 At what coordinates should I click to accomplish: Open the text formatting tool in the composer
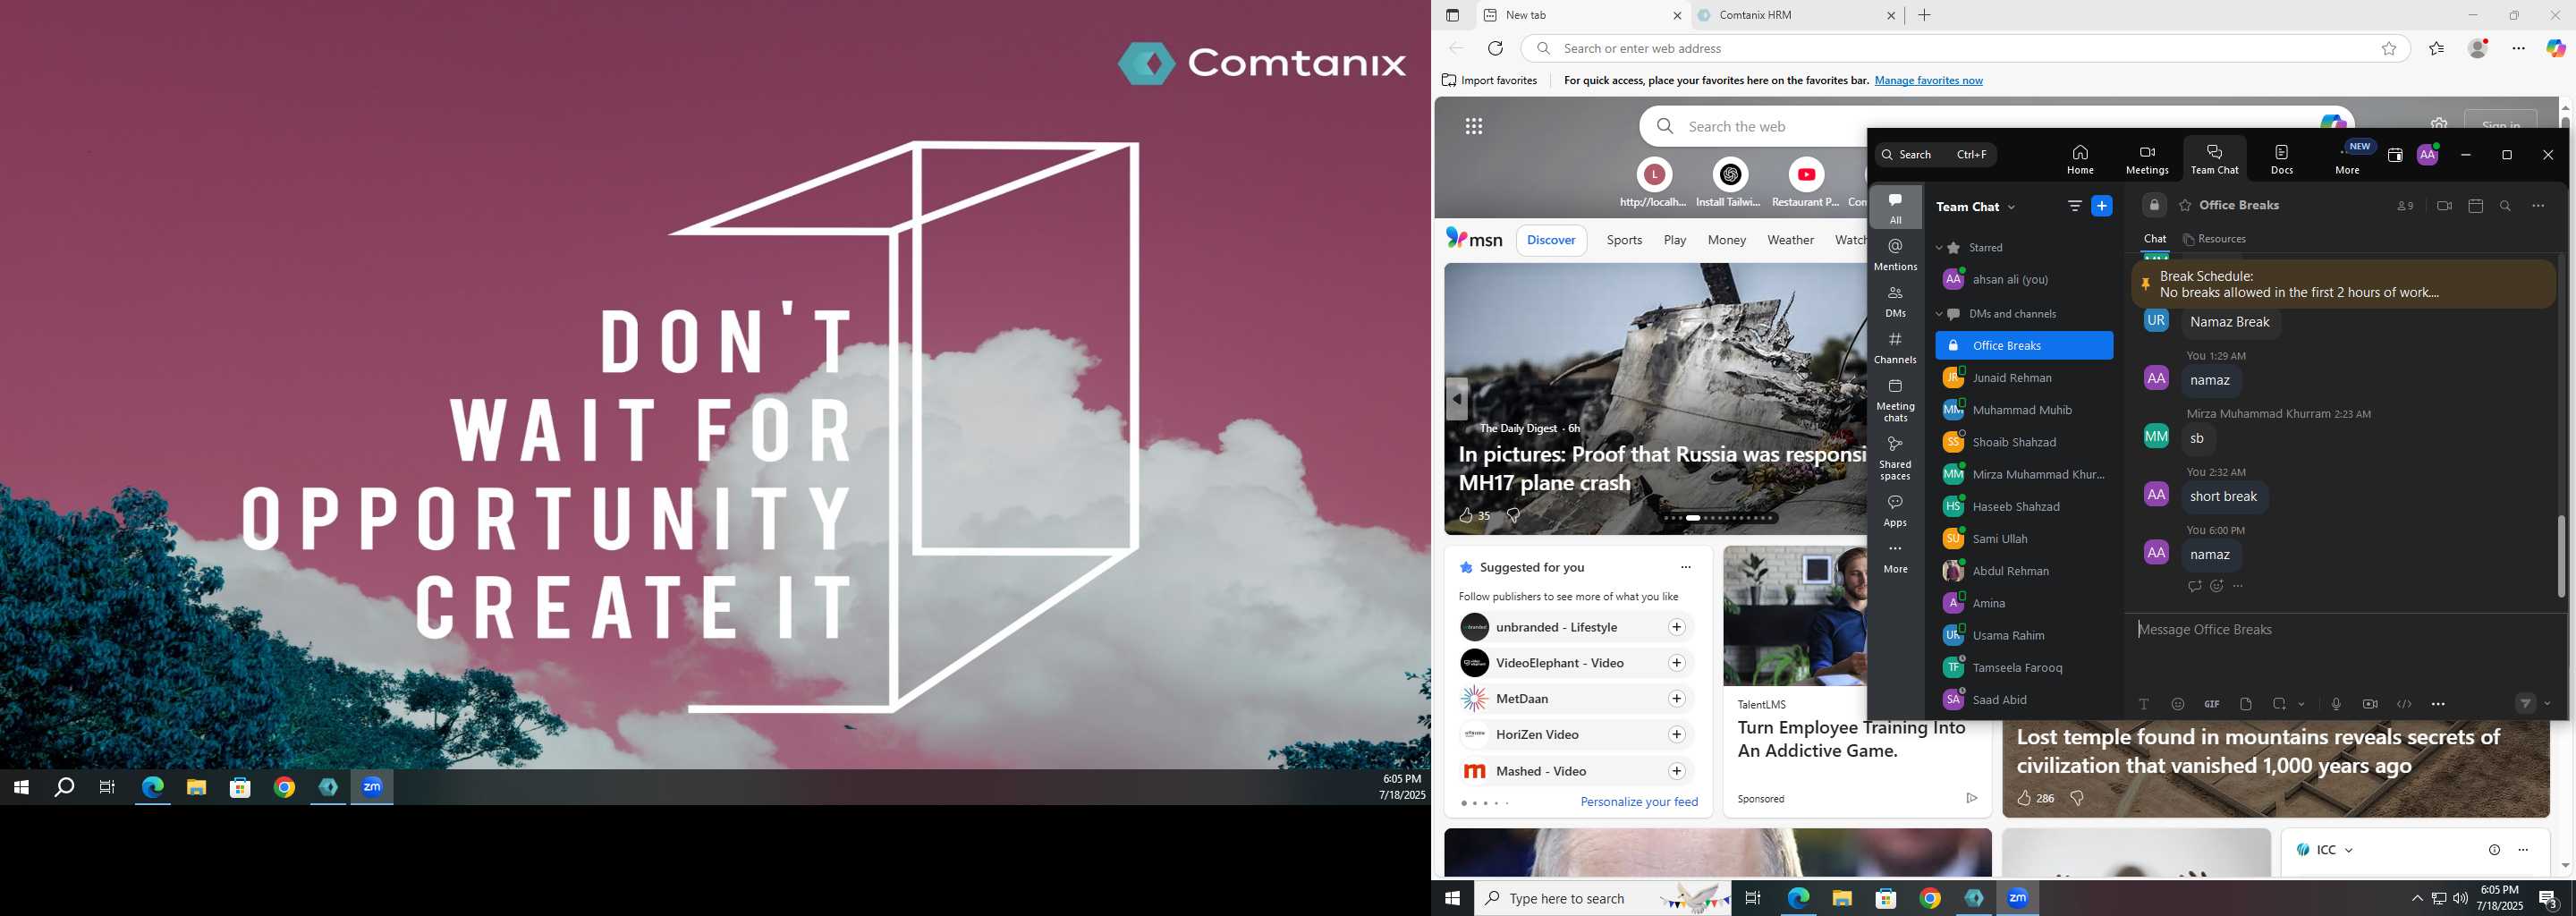tap(2144, 704)
